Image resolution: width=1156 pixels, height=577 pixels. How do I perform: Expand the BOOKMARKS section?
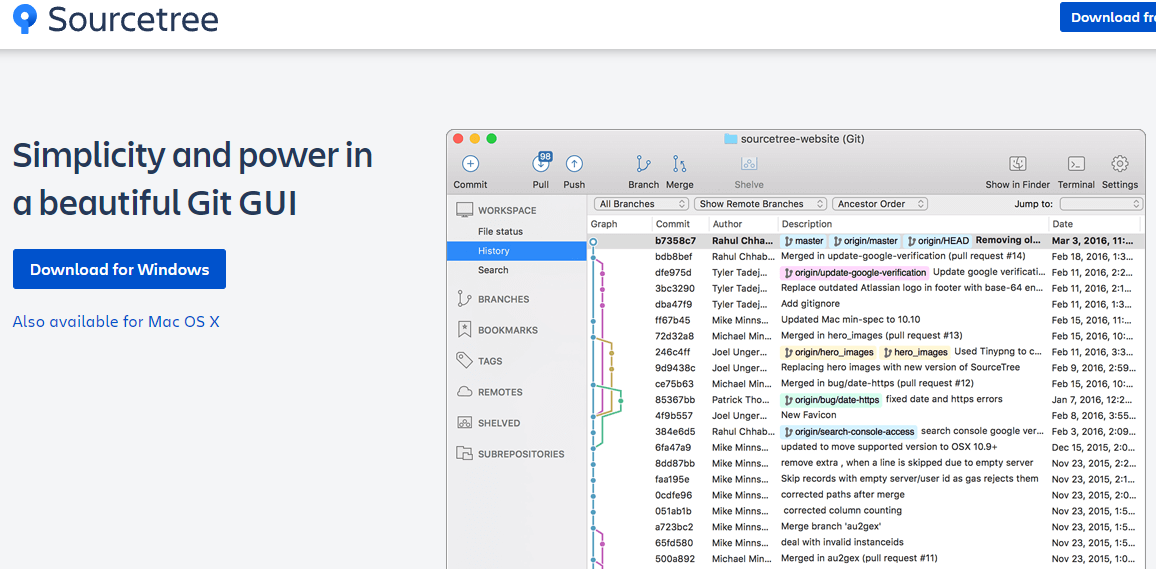(507, 330)
